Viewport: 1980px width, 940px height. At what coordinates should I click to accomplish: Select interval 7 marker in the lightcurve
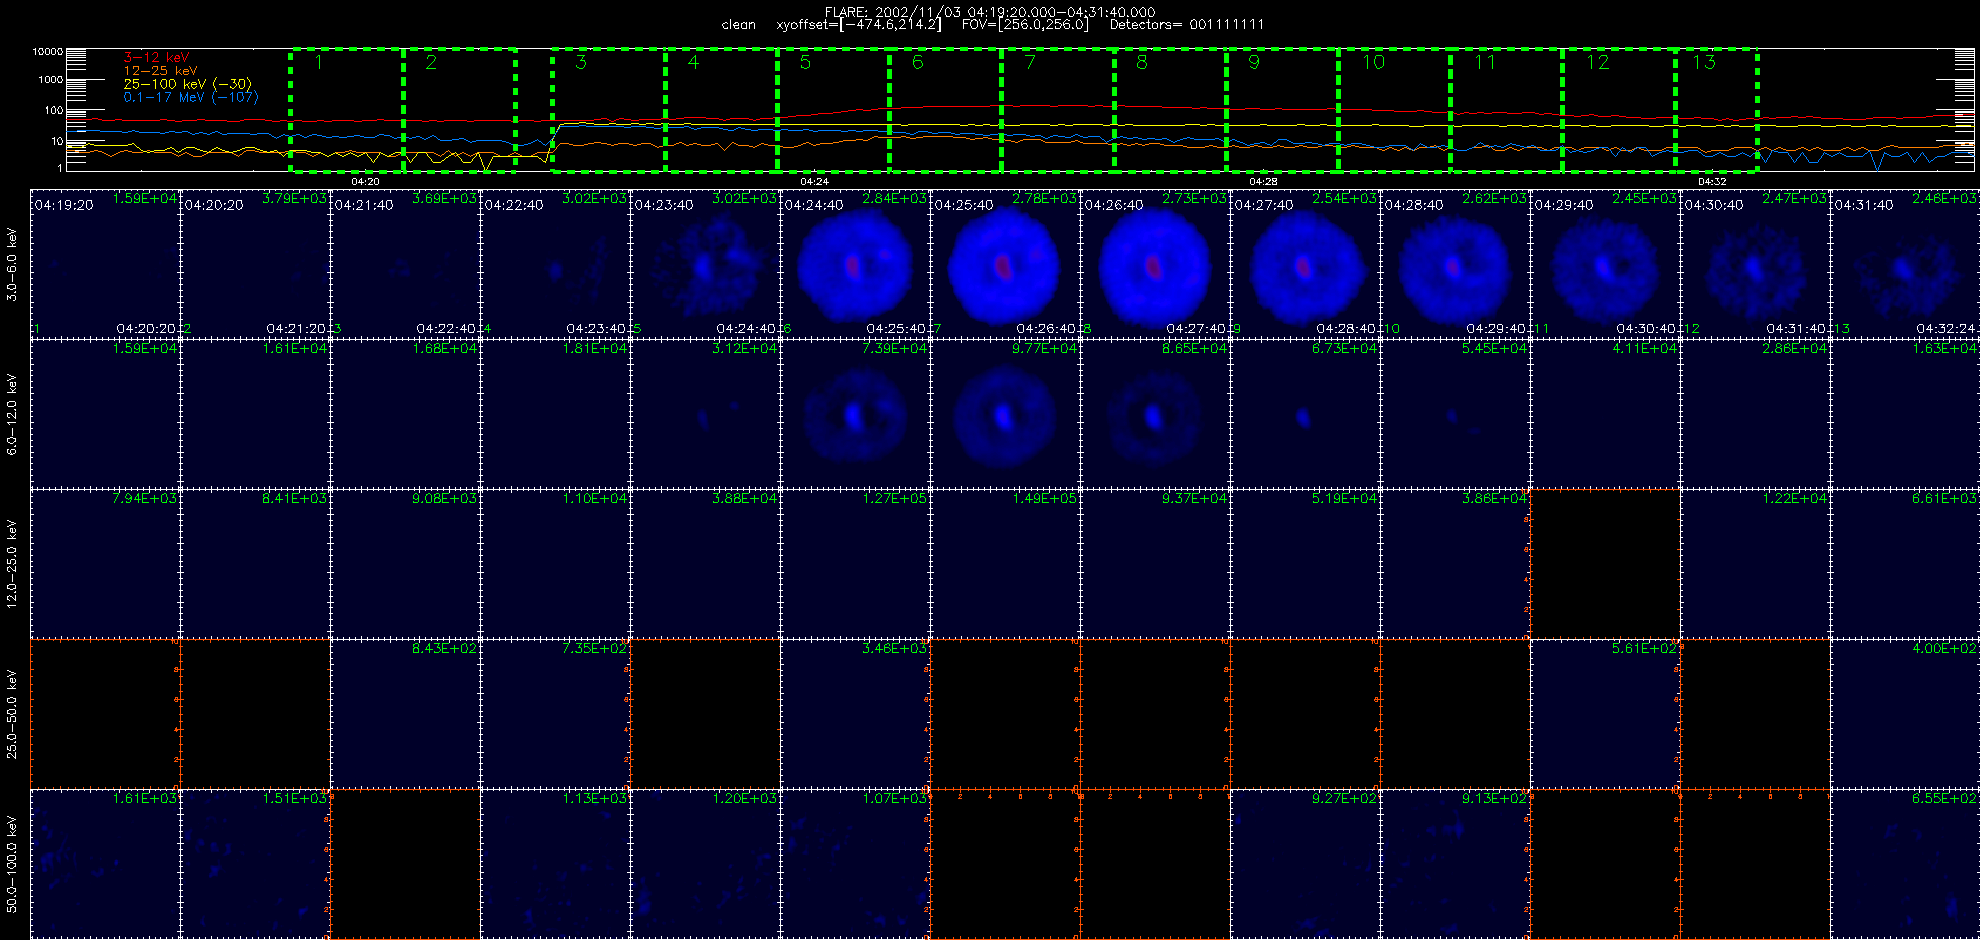pos(1030,62)
